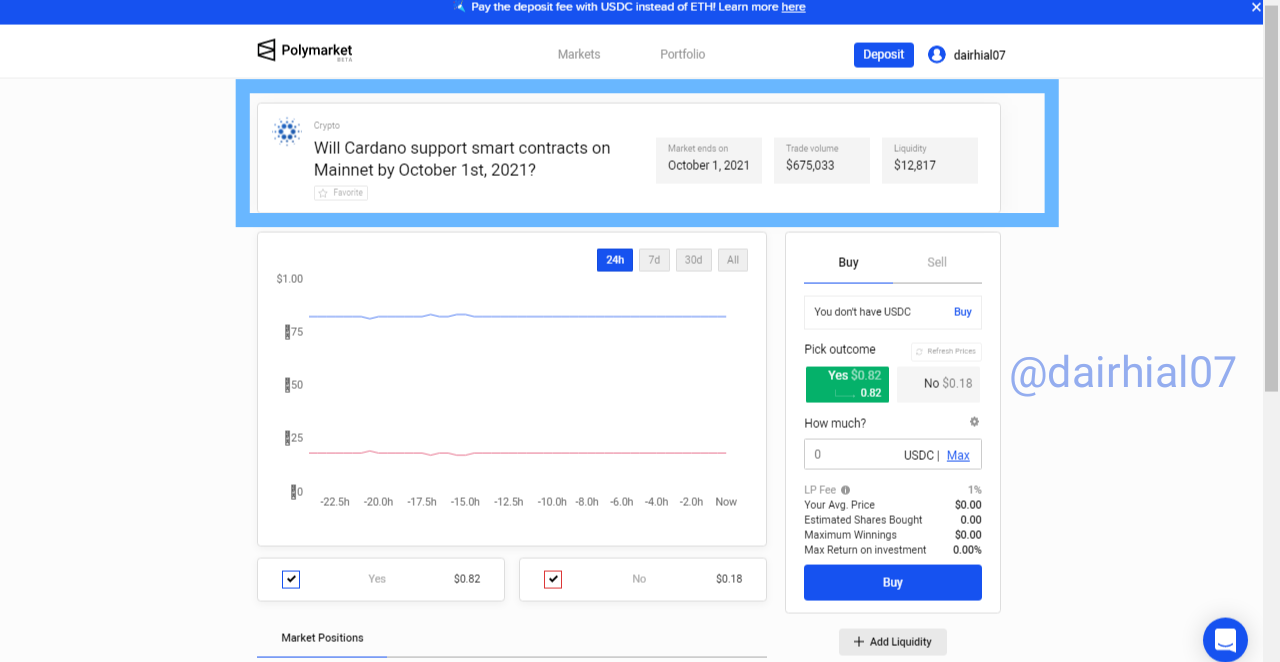Click the Liquidity $12,817 box
The width and height of the screenshot is (1280, 662).
[930, 160]
